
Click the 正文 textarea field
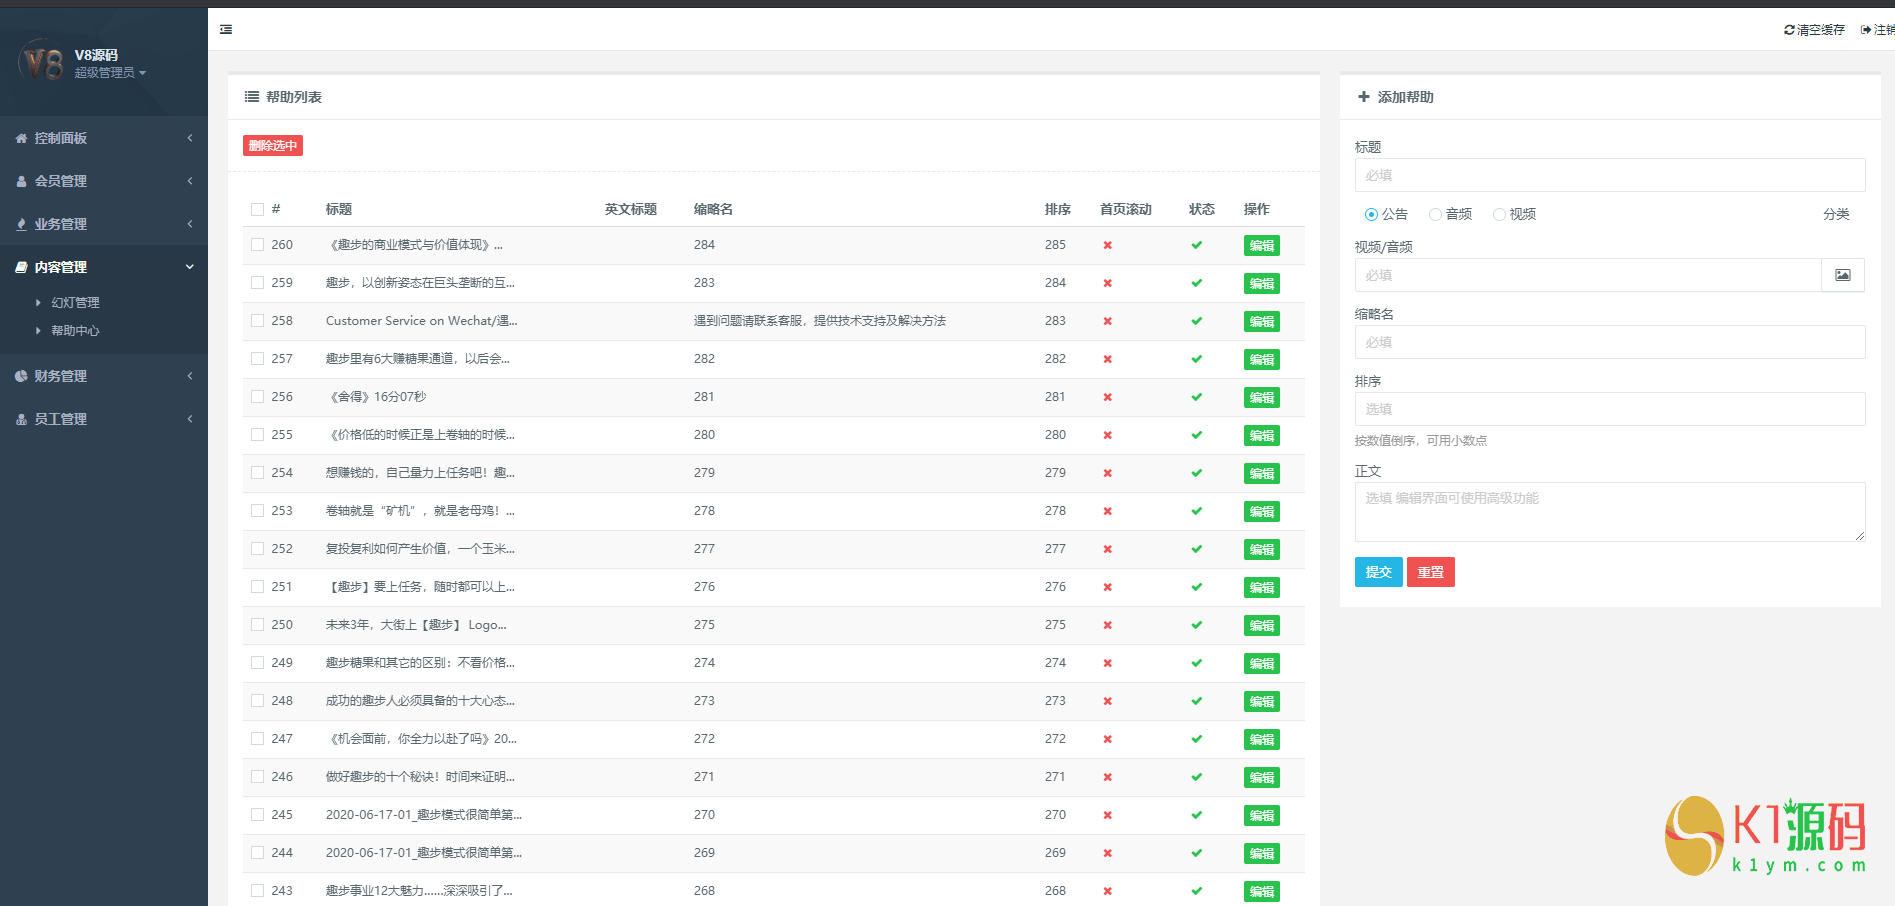[x=1609, y=512]
